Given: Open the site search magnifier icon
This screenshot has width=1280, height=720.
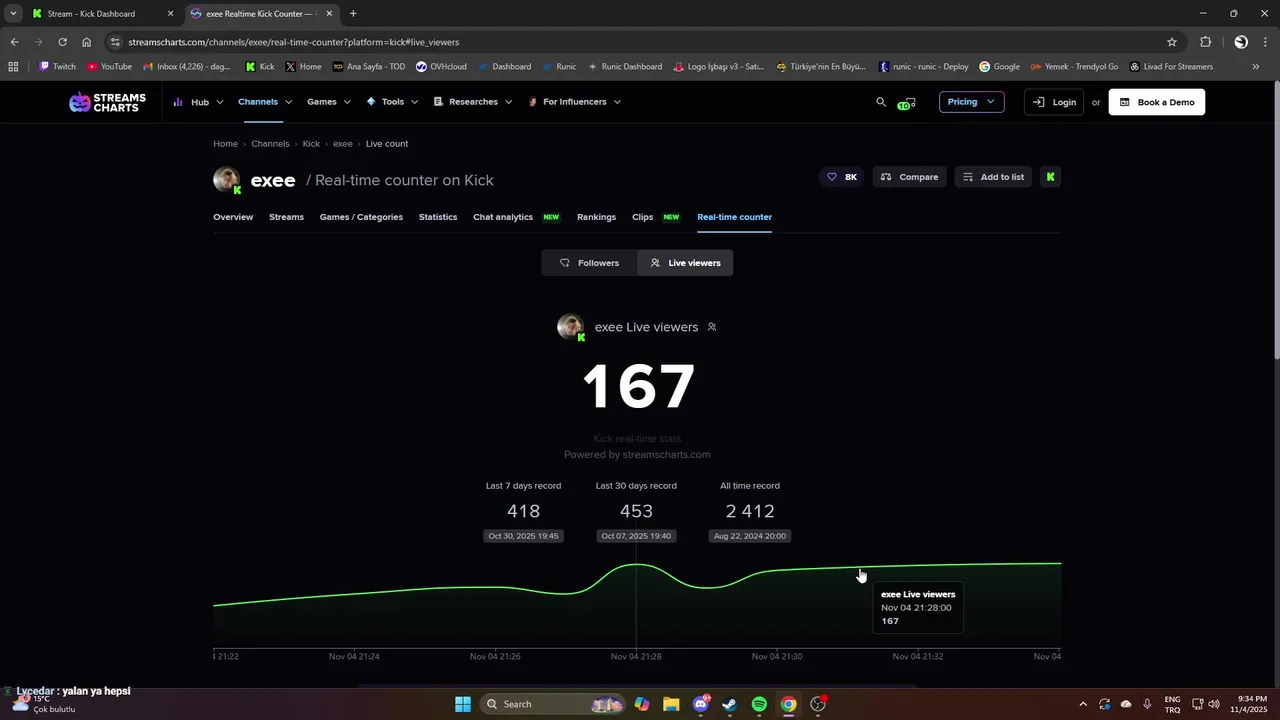Looking at the screenshot, I should pyautogui.click(x=881, y=102).
